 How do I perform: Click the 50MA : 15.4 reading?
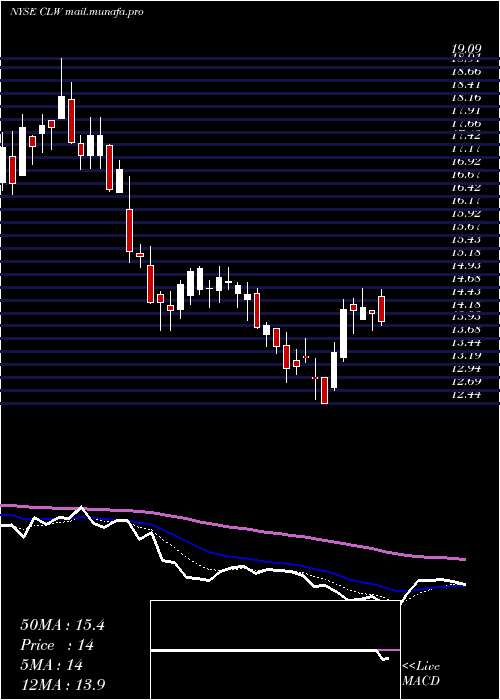pos(62,625)
